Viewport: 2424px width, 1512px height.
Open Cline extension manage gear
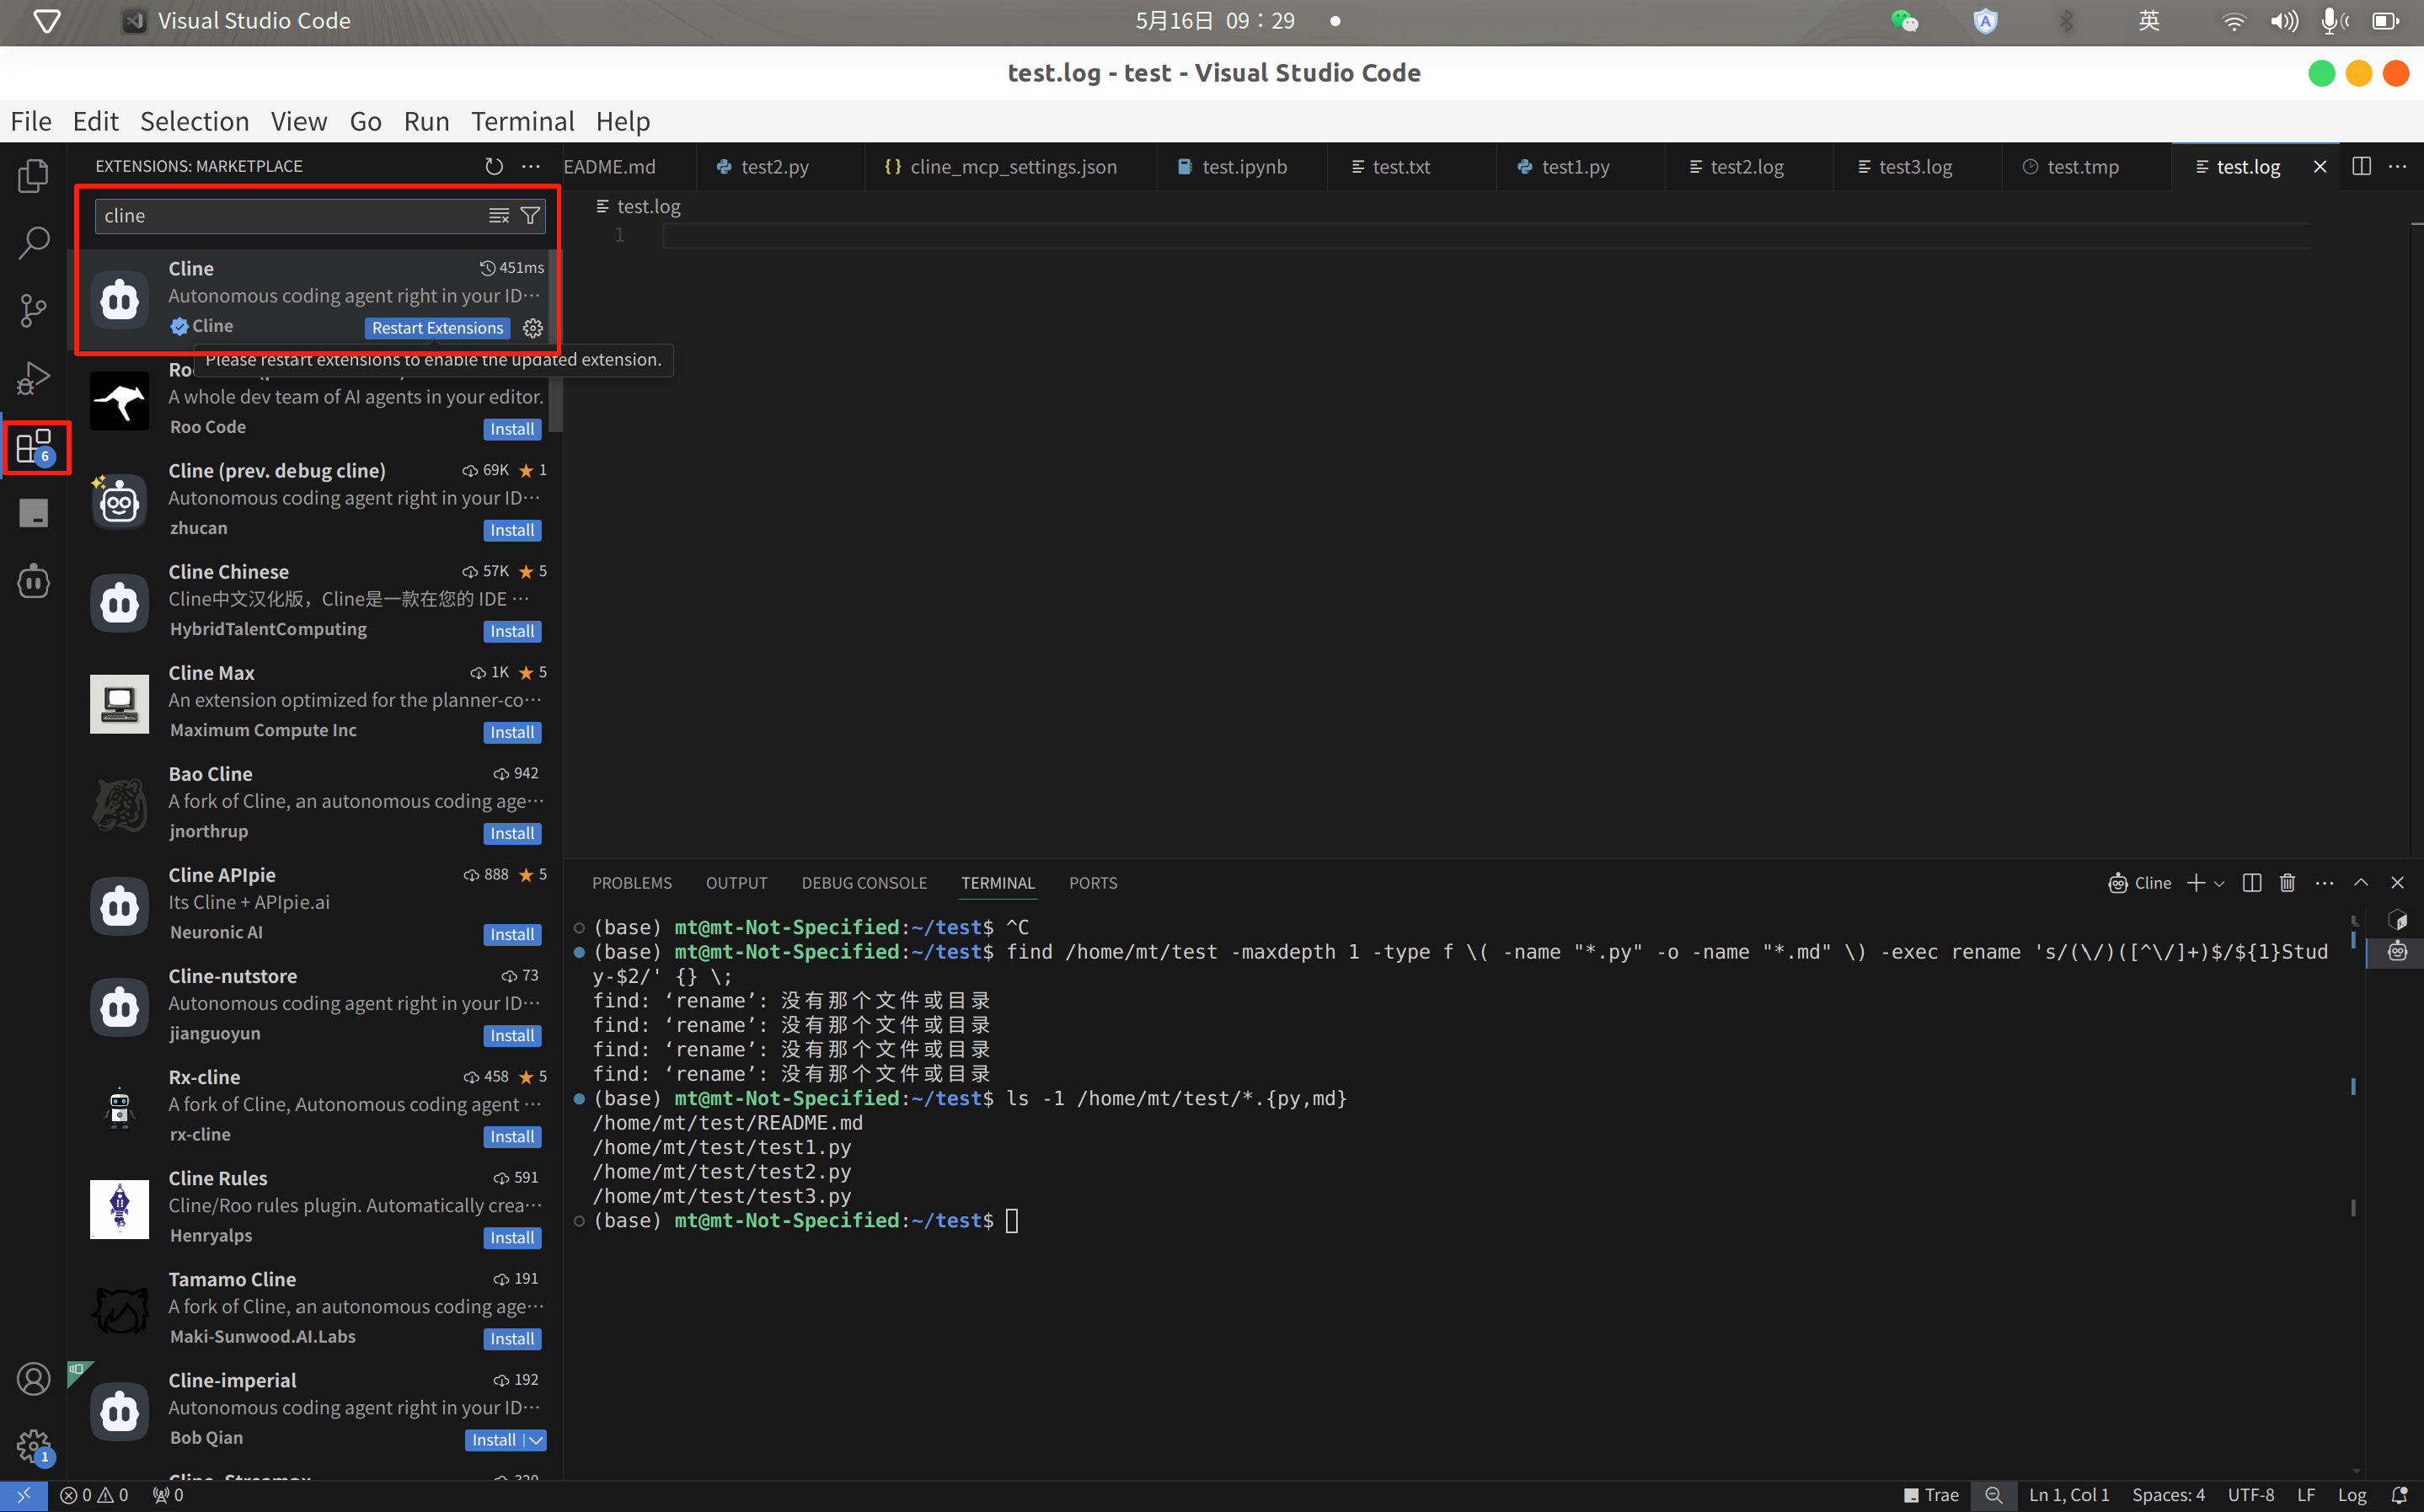[533, 328]
